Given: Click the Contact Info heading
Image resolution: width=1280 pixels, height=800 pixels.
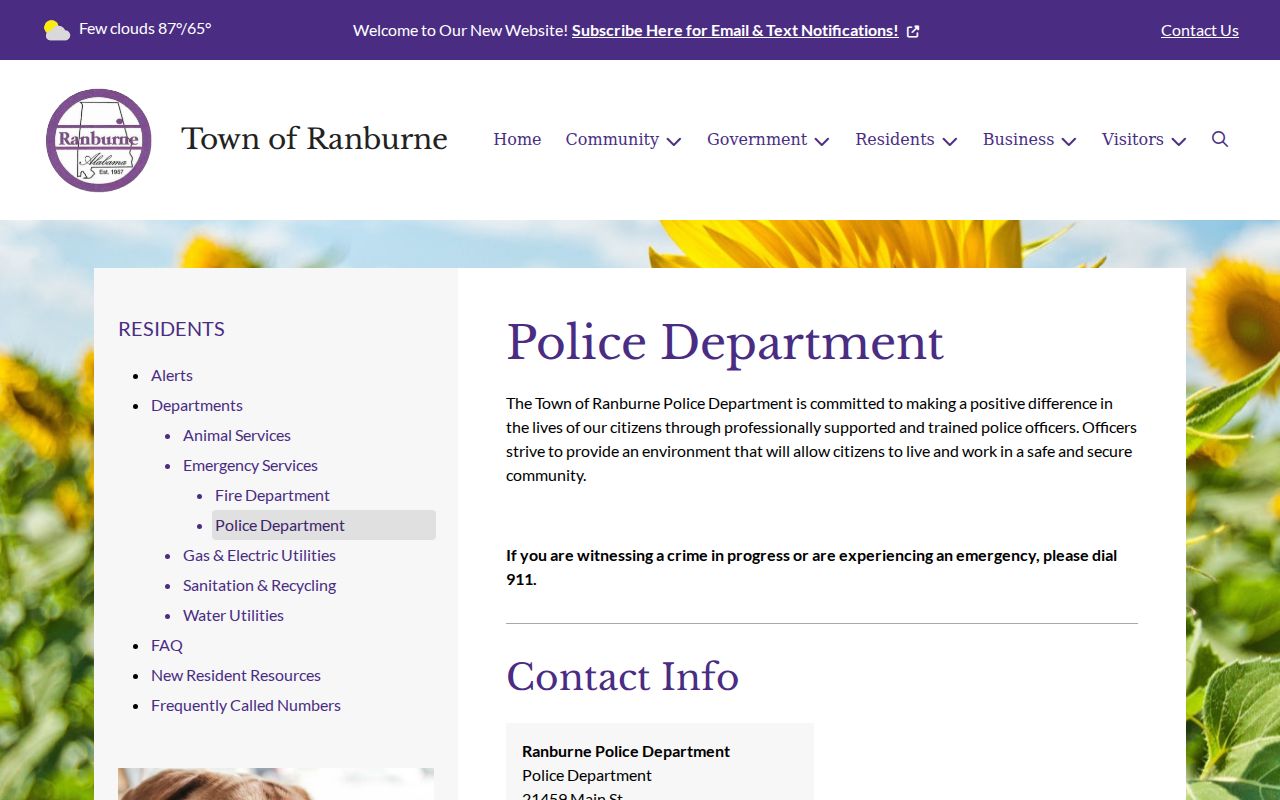Looking at the screenshot, I should [x=622, y=677].
